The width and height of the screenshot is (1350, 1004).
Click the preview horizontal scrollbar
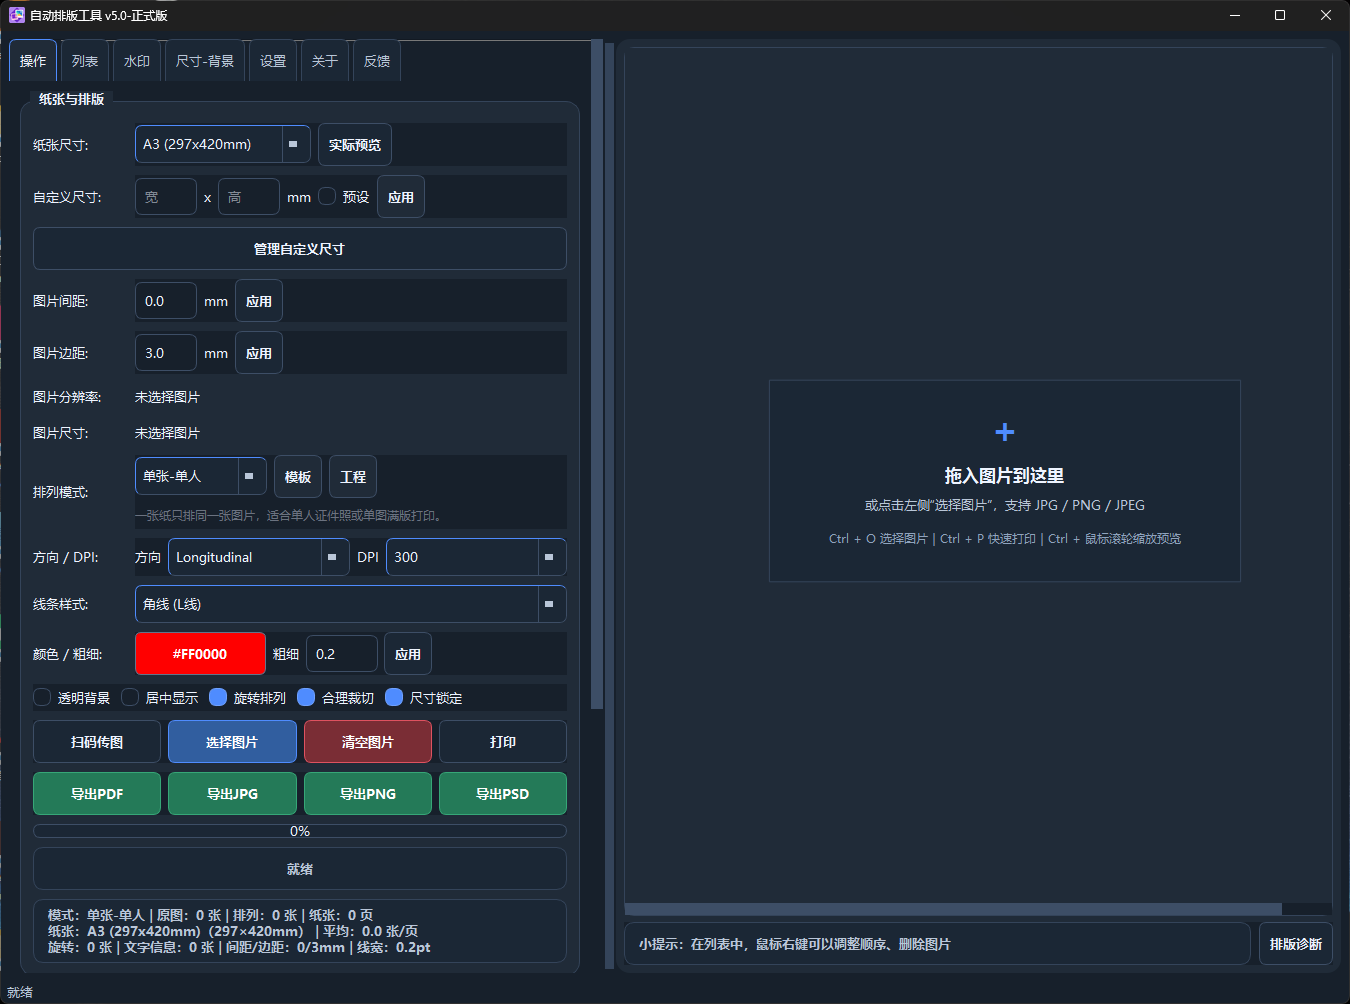tap(953, 909)
